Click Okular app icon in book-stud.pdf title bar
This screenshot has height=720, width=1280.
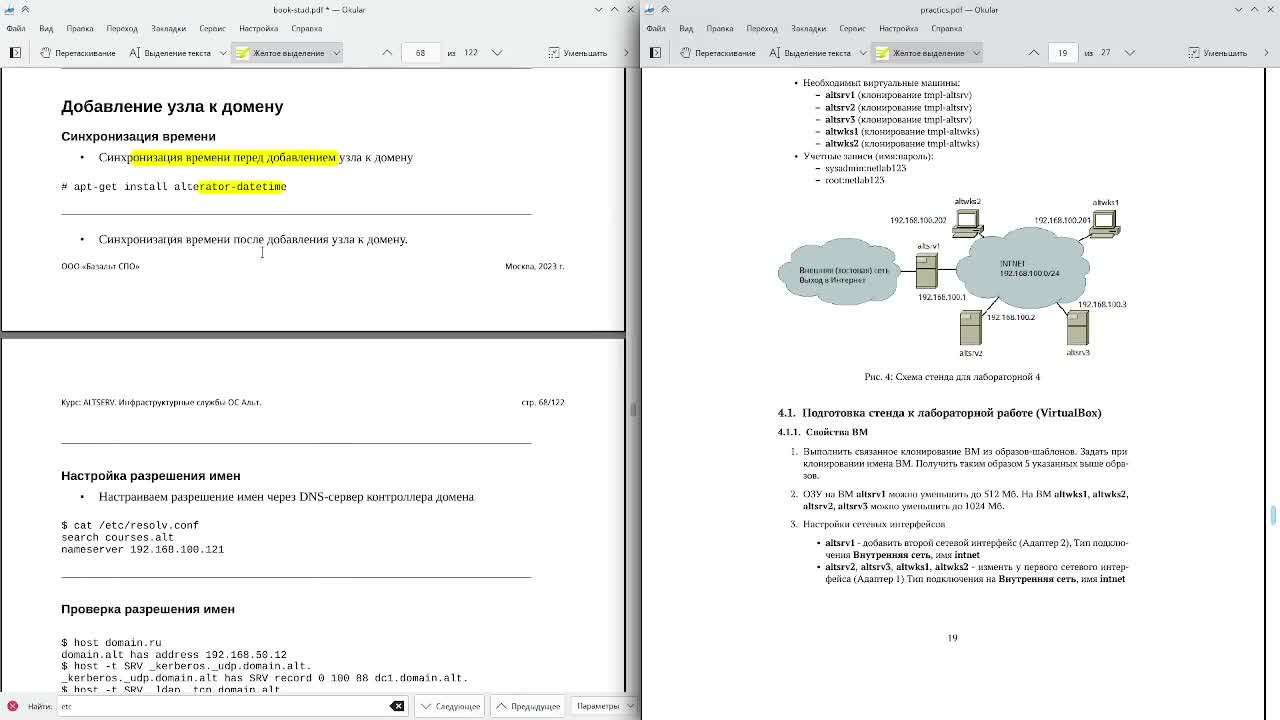pos(10,9)
